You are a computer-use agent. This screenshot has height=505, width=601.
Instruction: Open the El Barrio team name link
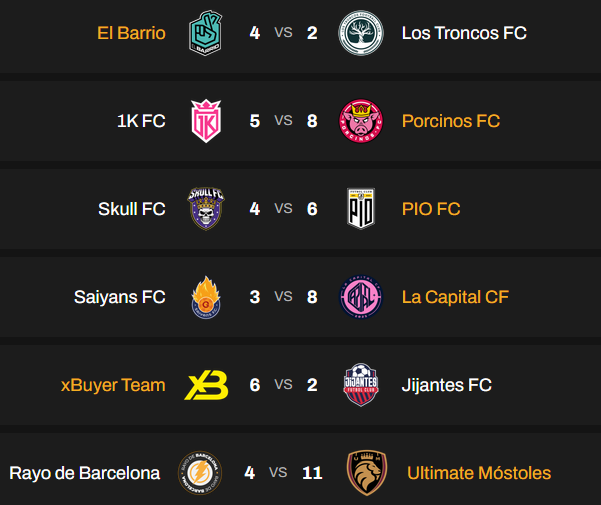click(x=131, y=33)
